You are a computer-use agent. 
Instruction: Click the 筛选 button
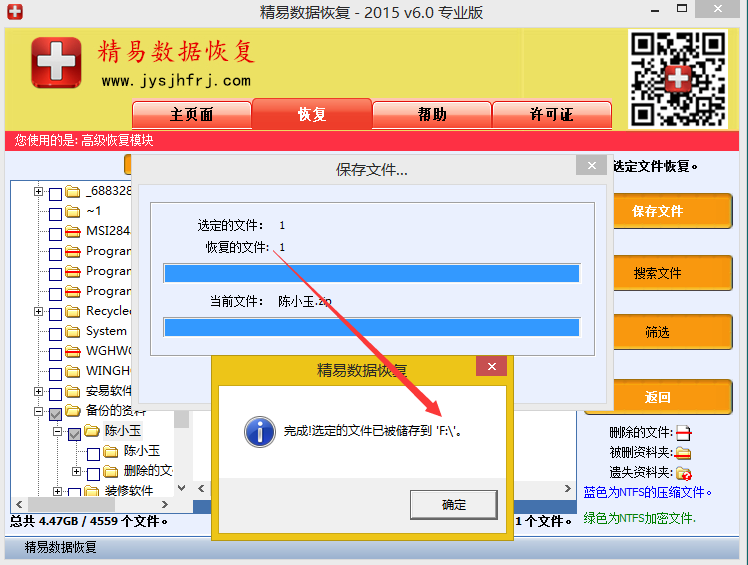pos(673,332)
